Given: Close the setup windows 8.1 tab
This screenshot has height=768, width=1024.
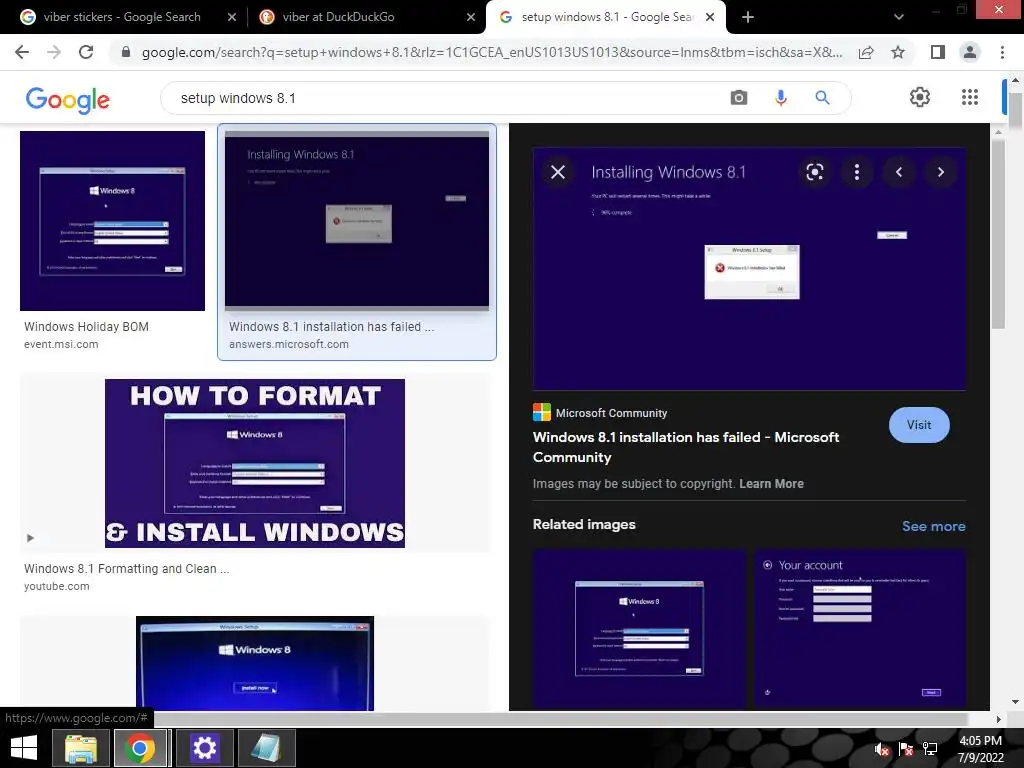Looking at the screenshot, I should (711, 17).
